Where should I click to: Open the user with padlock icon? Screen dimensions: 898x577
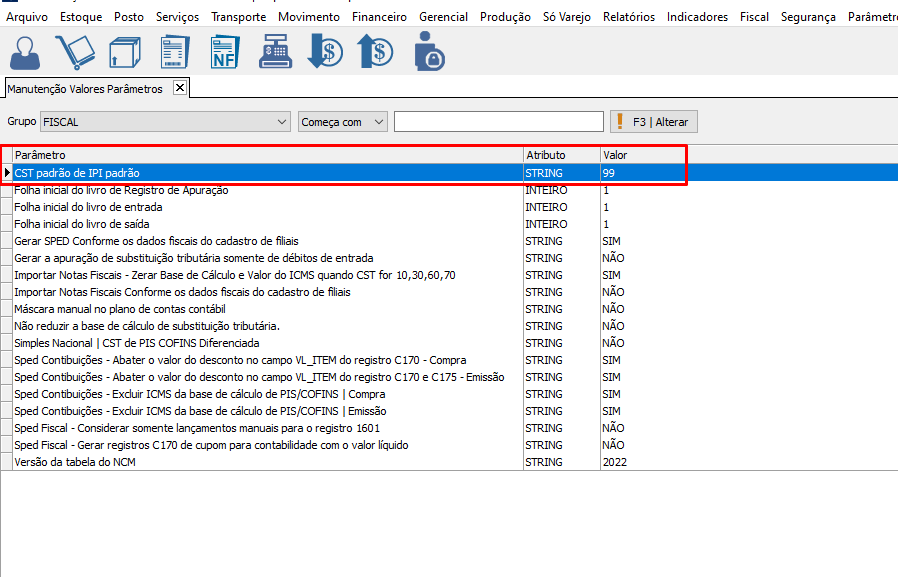point(428,51)
